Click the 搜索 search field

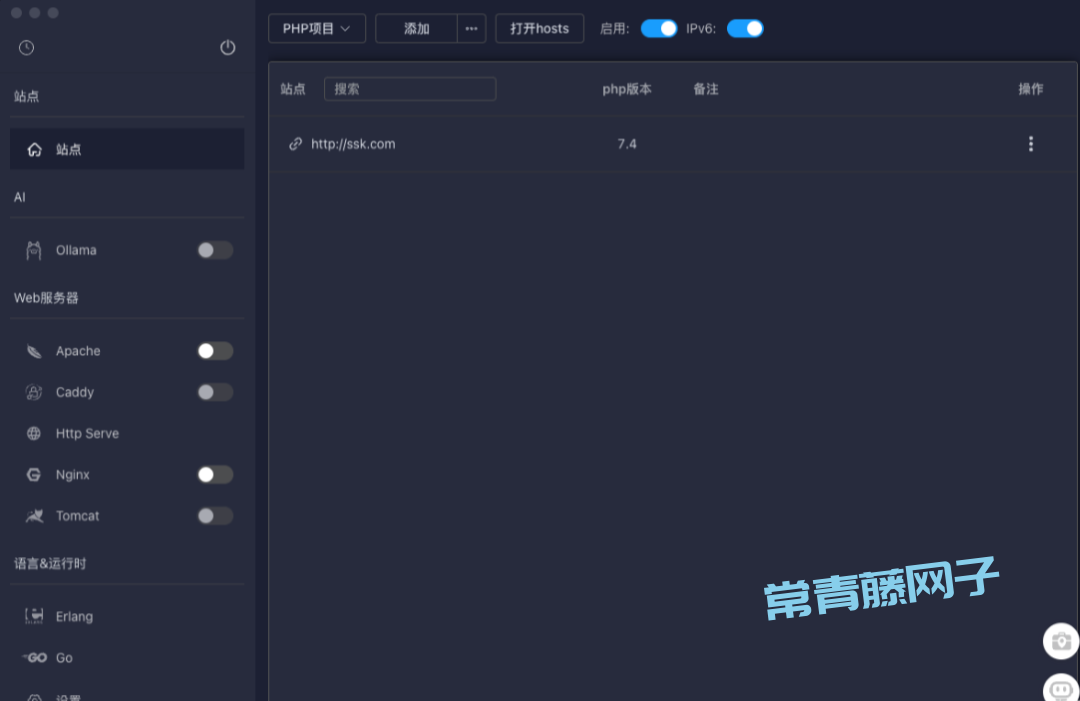point(410,89)
